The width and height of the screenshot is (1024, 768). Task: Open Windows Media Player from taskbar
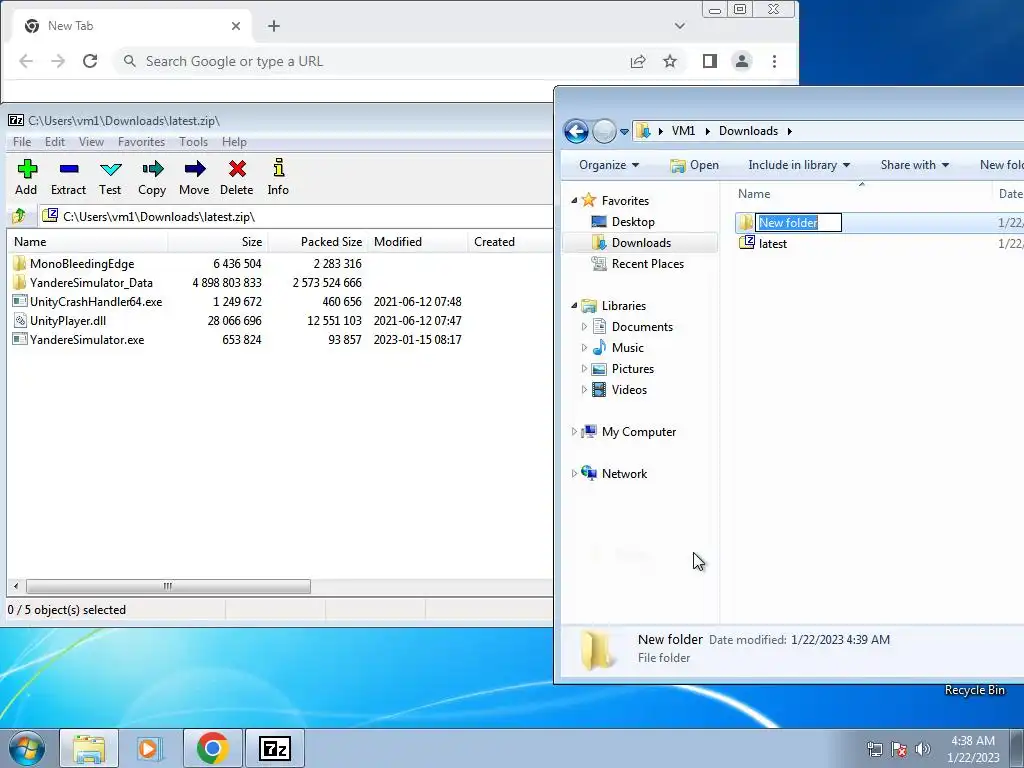pyautogui.click(x=150, y=748)
